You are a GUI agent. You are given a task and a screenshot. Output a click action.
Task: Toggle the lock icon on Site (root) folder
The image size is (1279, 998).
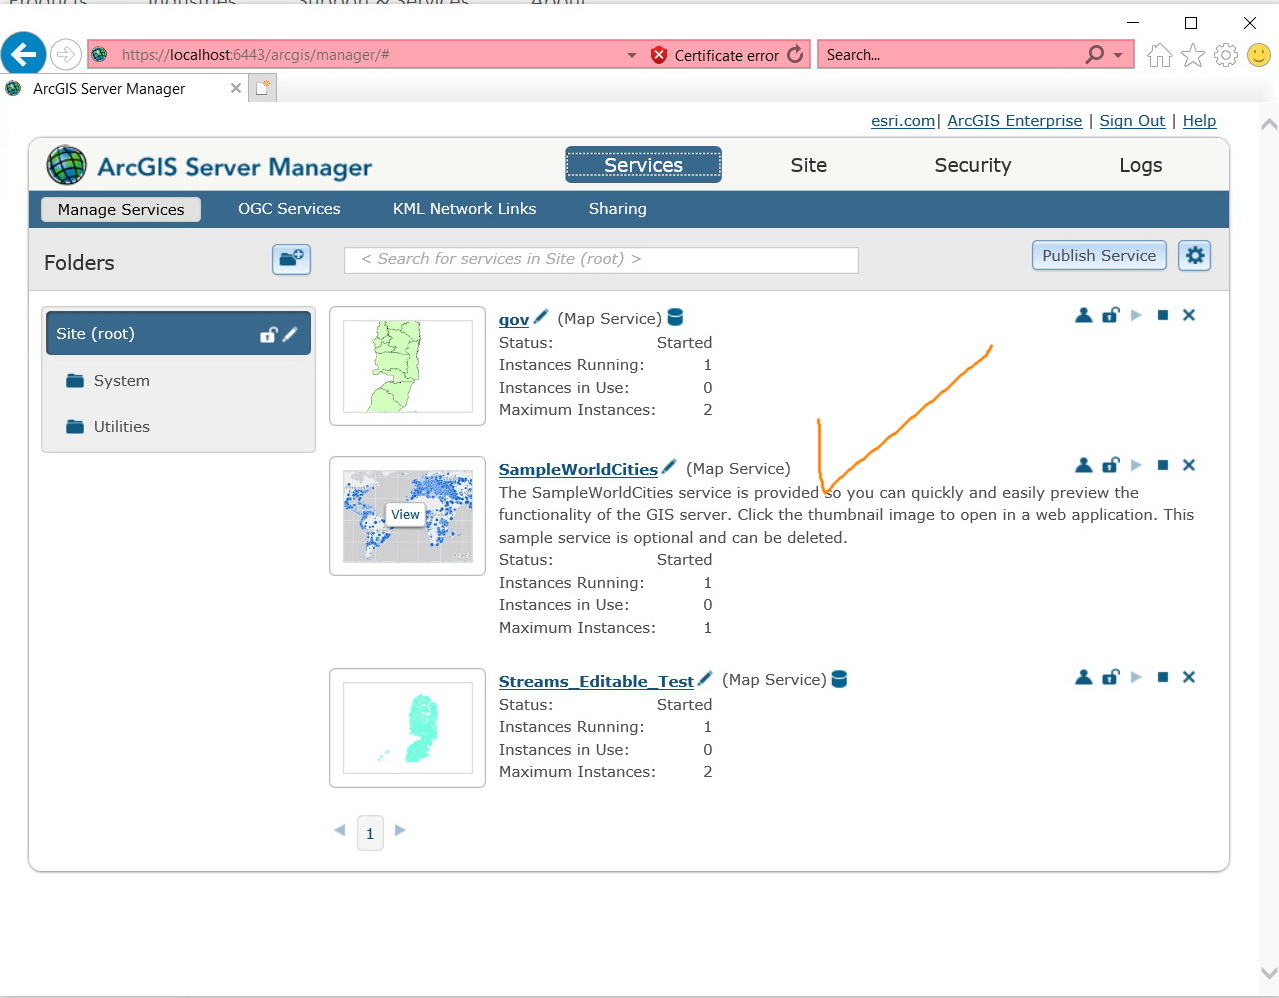click(268, 334)
